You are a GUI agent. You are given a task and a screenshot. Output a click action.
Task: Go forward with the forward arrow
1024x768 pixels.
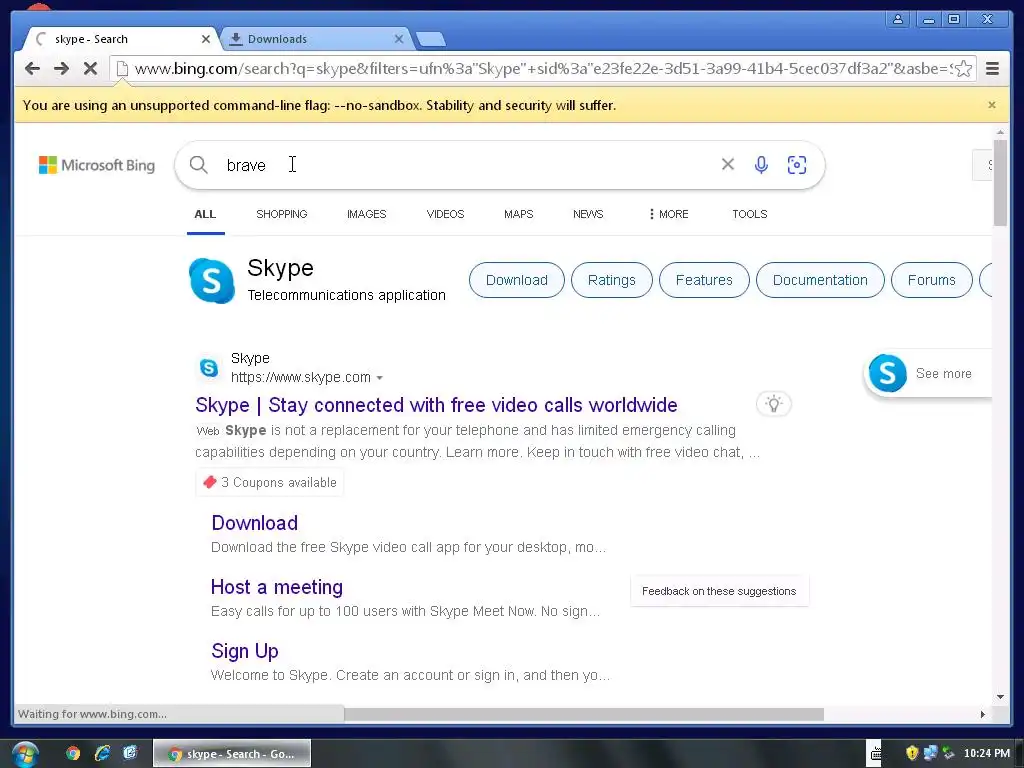[x=61, y=69]
